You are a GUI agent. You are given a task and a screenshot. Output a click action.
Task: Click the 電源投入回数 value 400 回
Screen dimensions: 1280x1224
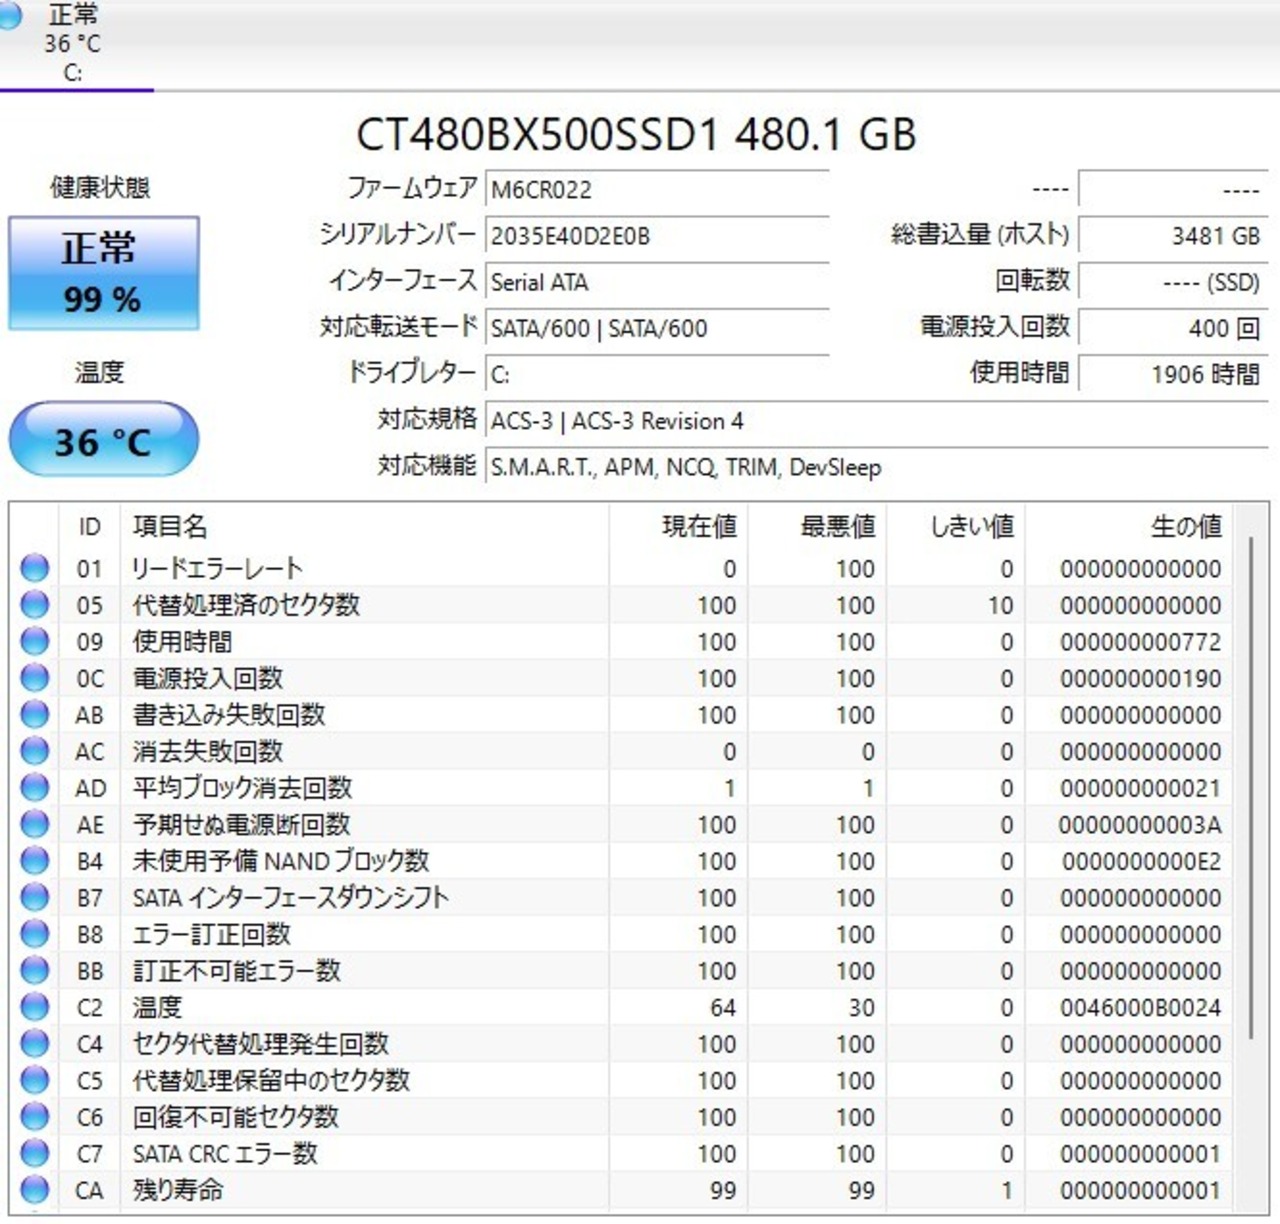1172,328
